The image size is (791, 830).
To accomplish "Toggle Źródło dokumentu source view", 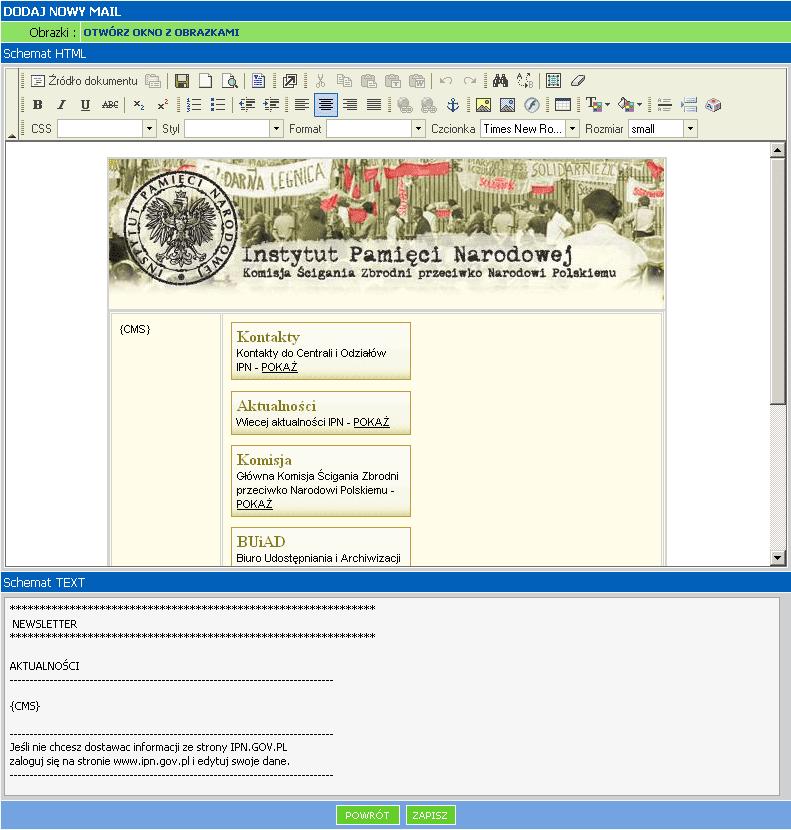I will point(84,81).
